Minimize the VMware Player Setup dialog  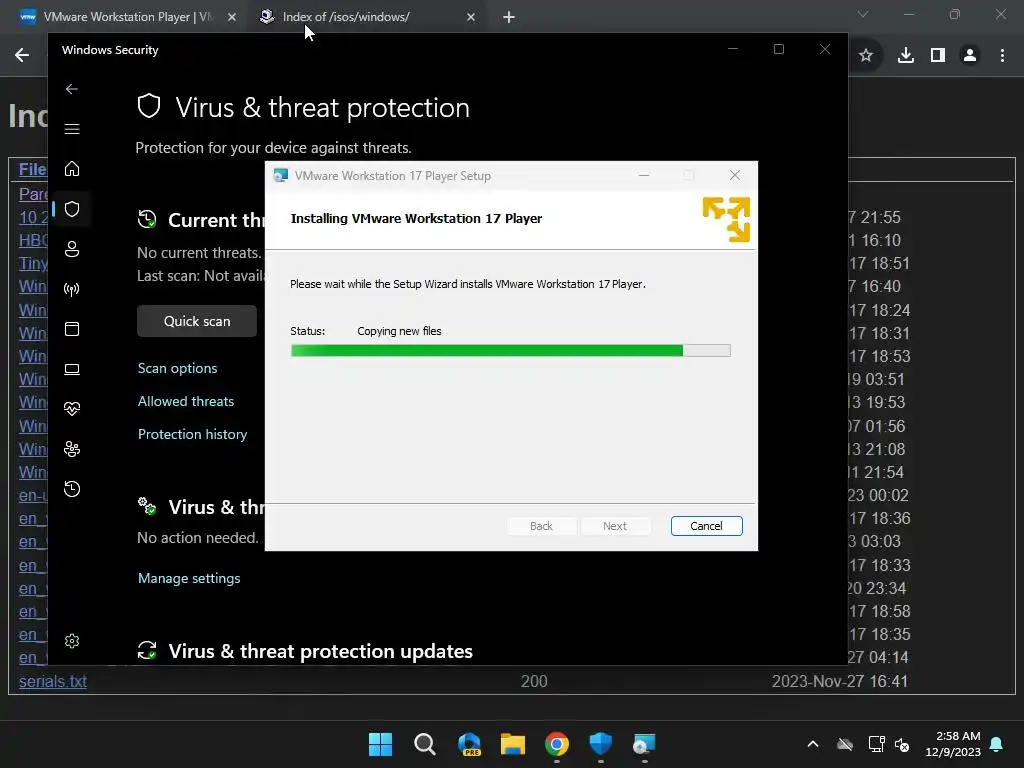644,175
